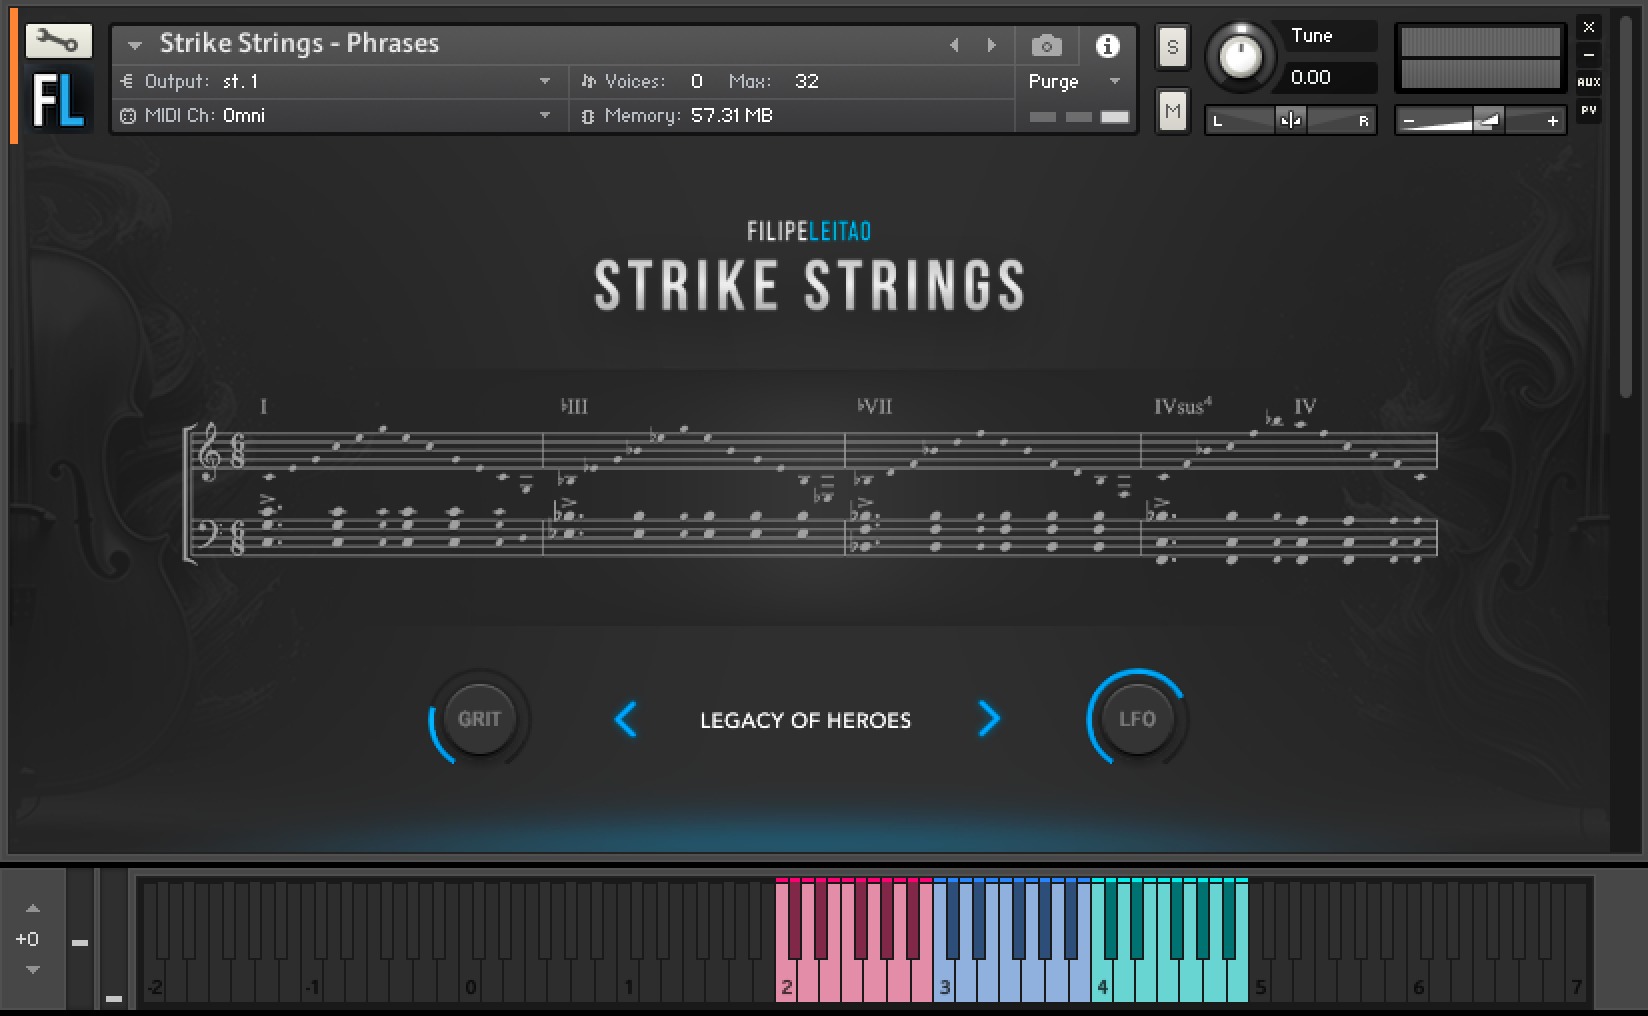Click the wrench icon to edit the instrument

point(57,41)
